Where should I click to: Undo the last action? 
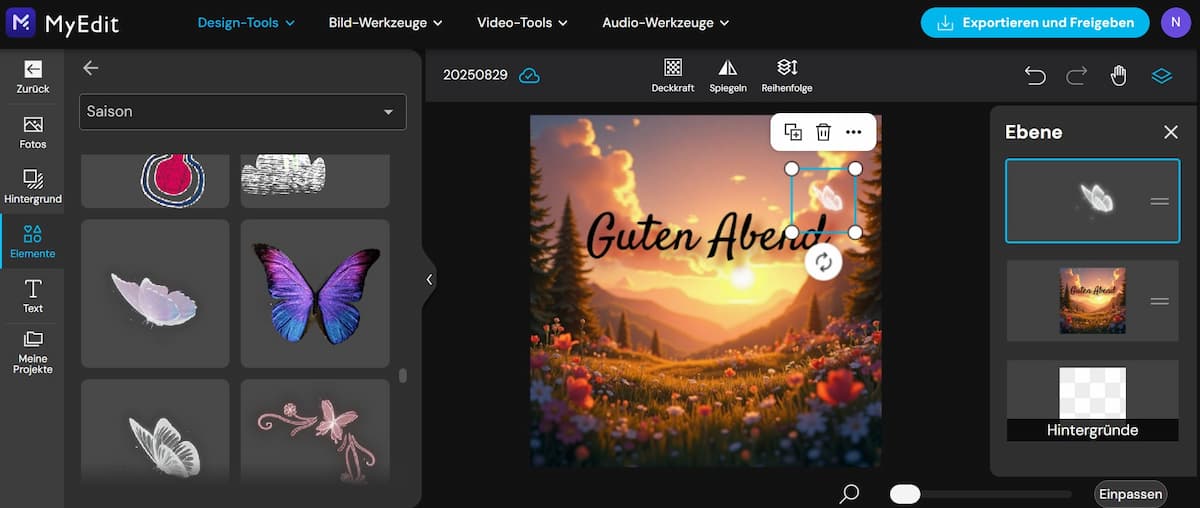point(1035,76)
